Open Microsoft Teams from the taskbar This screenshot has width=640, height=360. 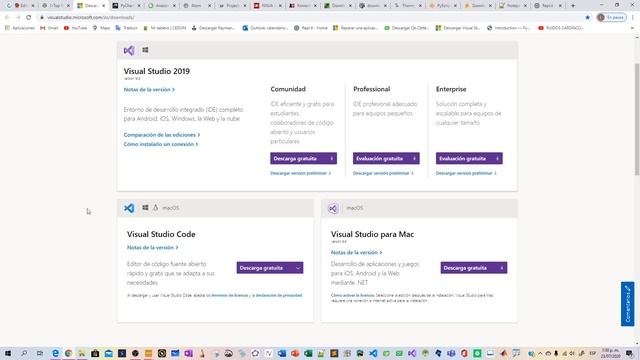coord(451,353)
